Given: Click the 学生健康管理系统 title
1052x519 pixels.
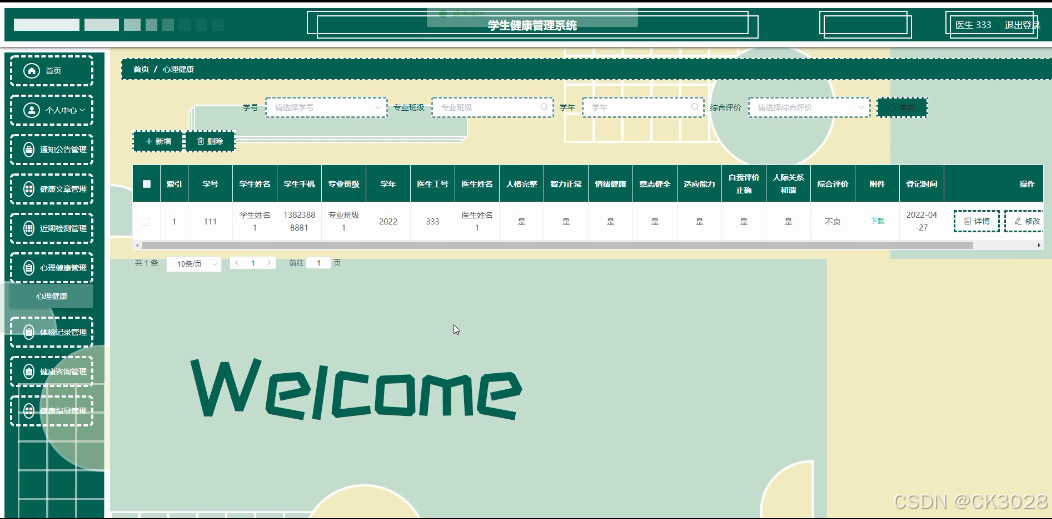Looking at the screenshot, I should click(532, 25).
